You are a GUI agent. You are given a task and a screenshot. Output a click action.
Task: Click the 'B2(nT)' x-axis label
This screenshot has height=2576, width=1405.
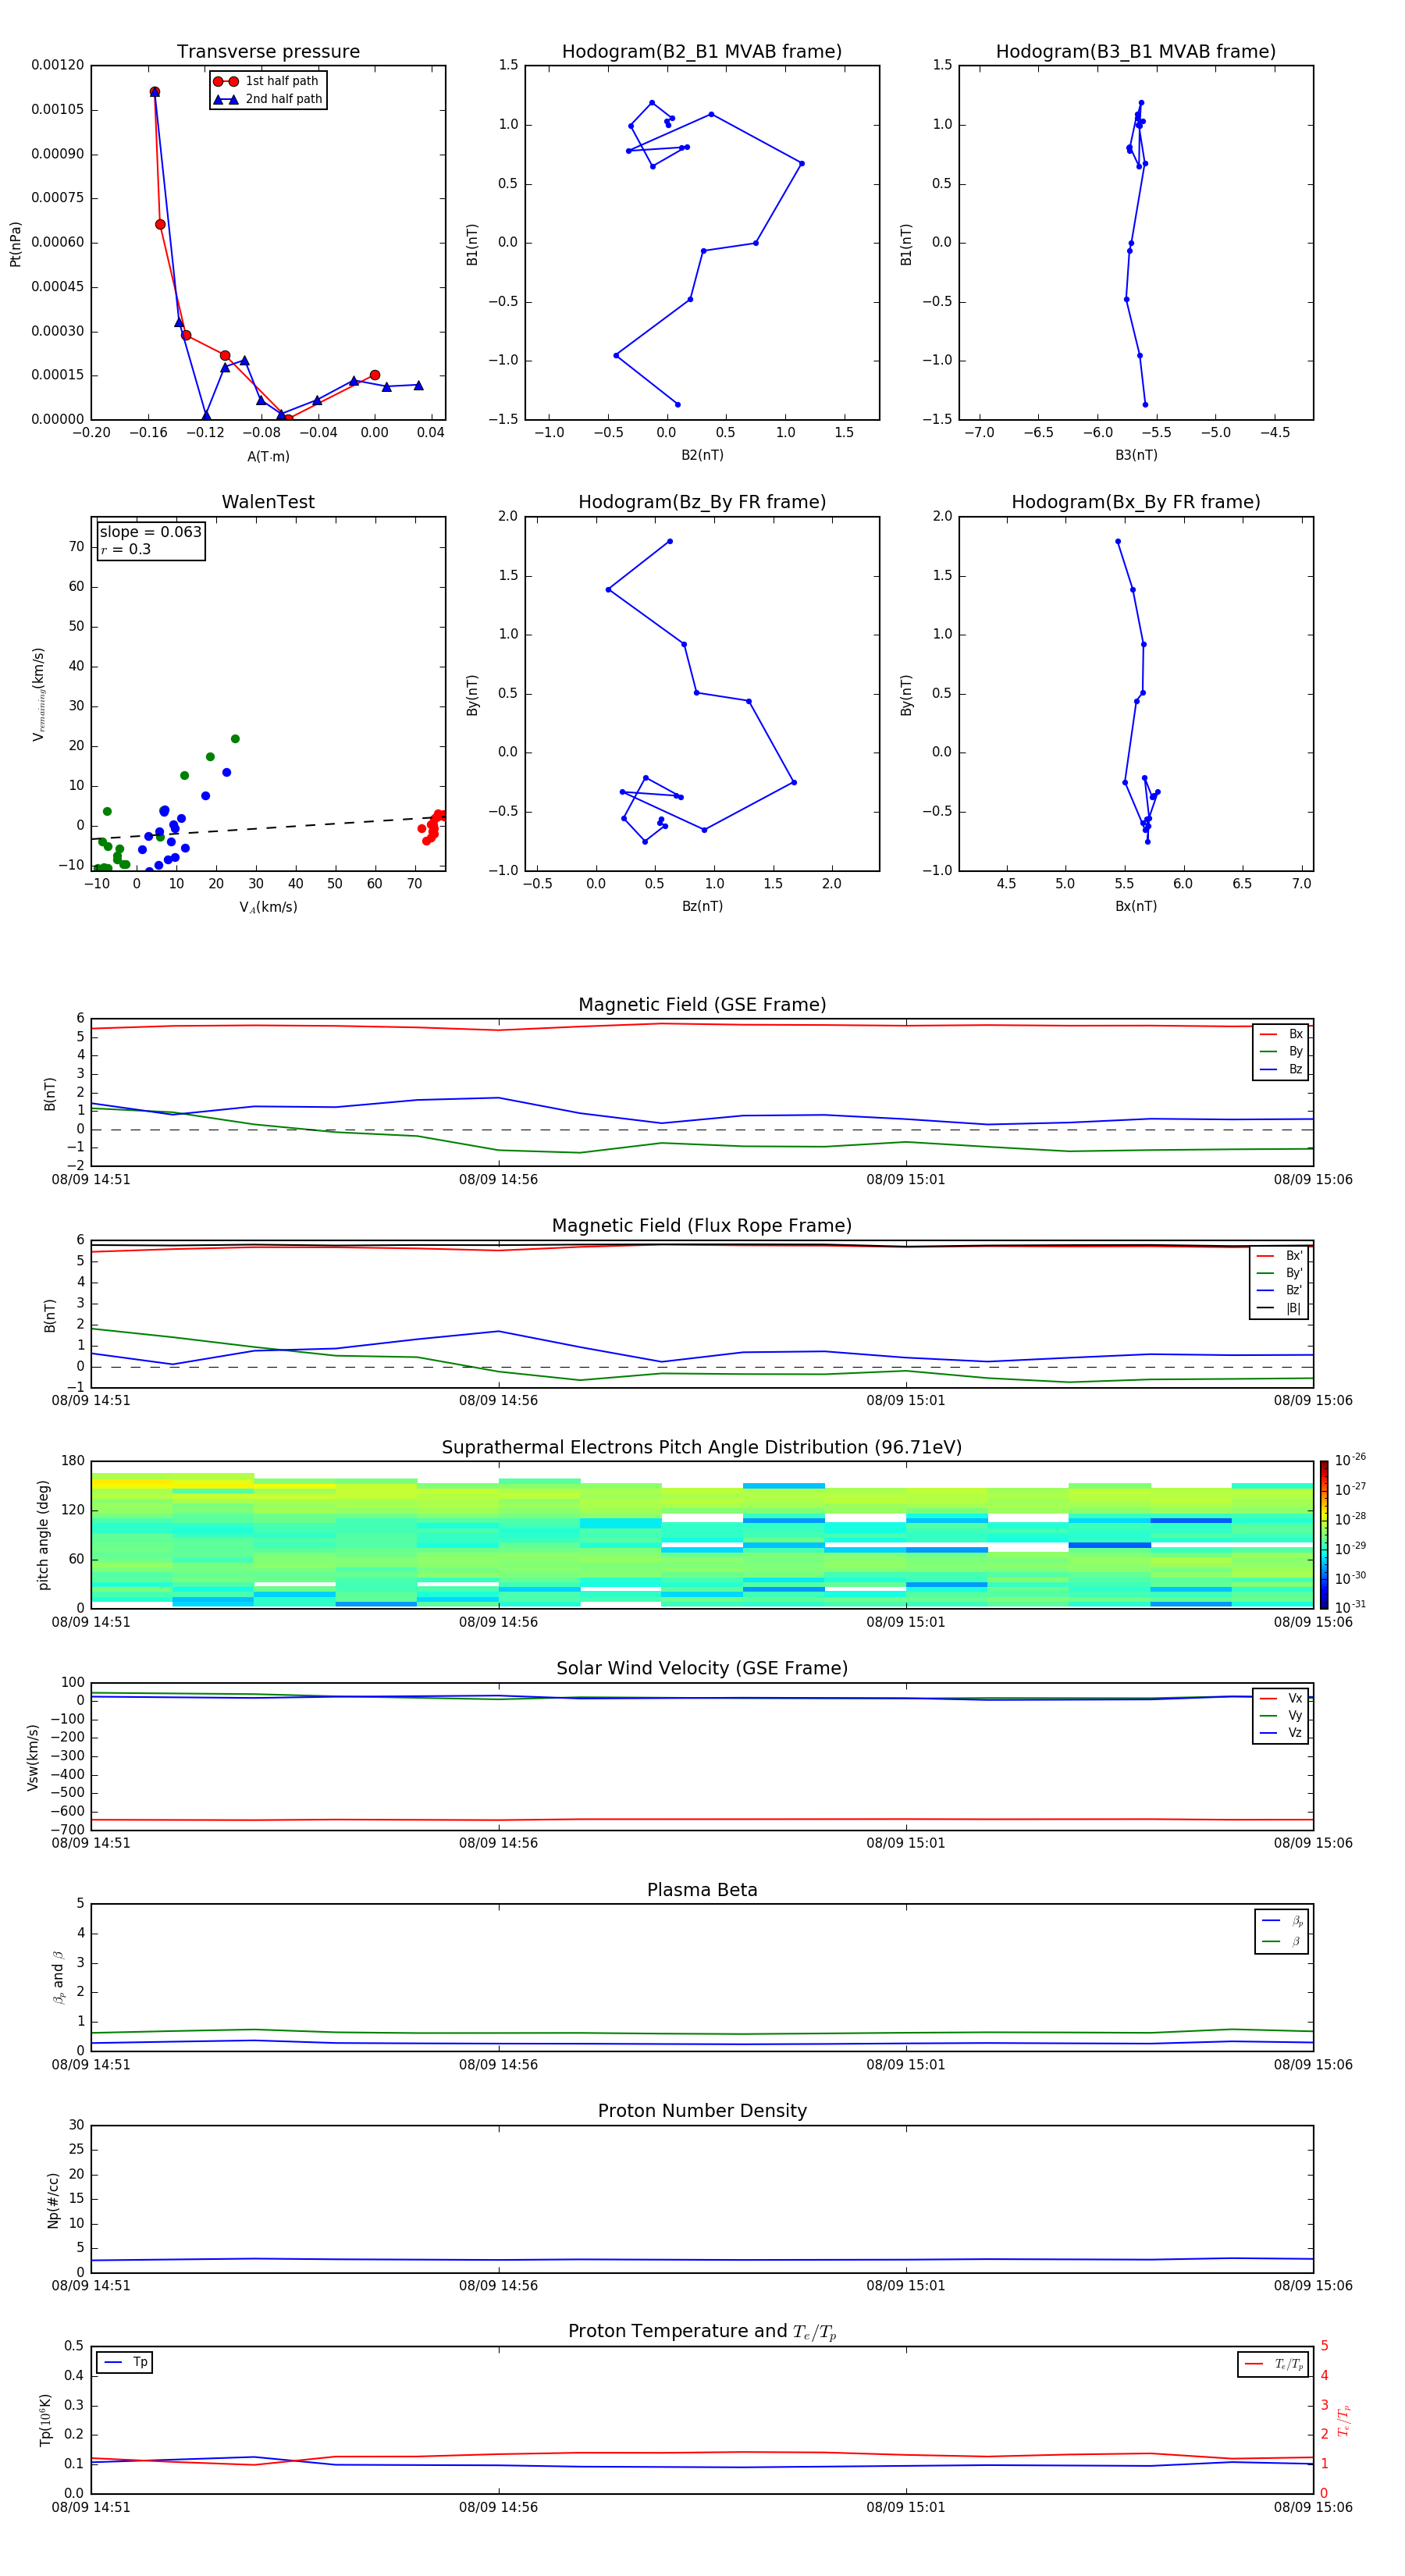tap(702, 455)
